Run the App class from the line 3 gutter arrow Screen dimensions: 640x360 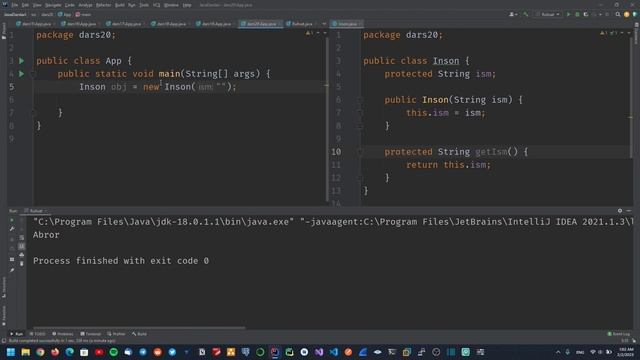click(x=22, y=61)
